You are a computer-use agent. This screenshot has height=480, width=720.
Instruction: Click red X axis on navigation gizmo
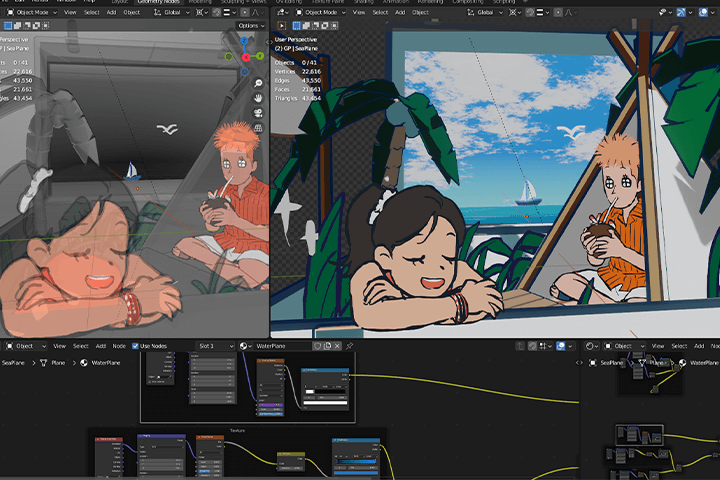tap(246, 57)
